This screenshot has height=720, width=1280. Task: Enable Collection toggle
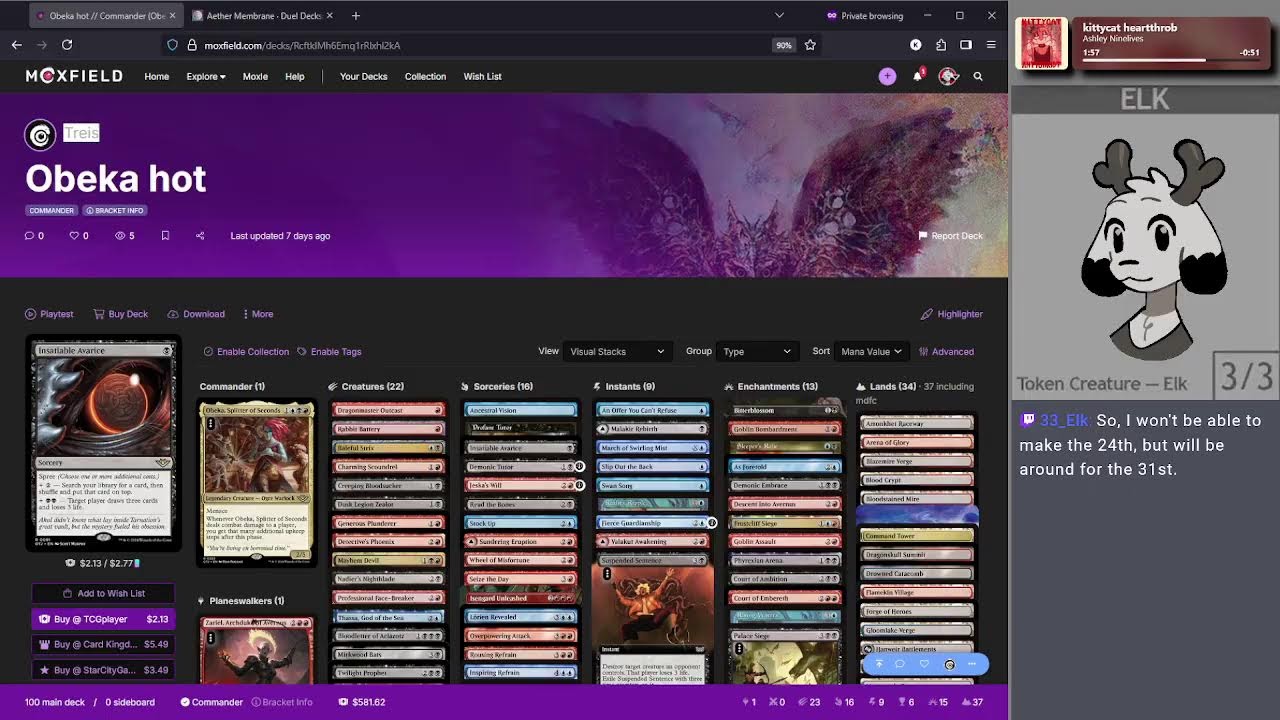[x=246, y=352]
